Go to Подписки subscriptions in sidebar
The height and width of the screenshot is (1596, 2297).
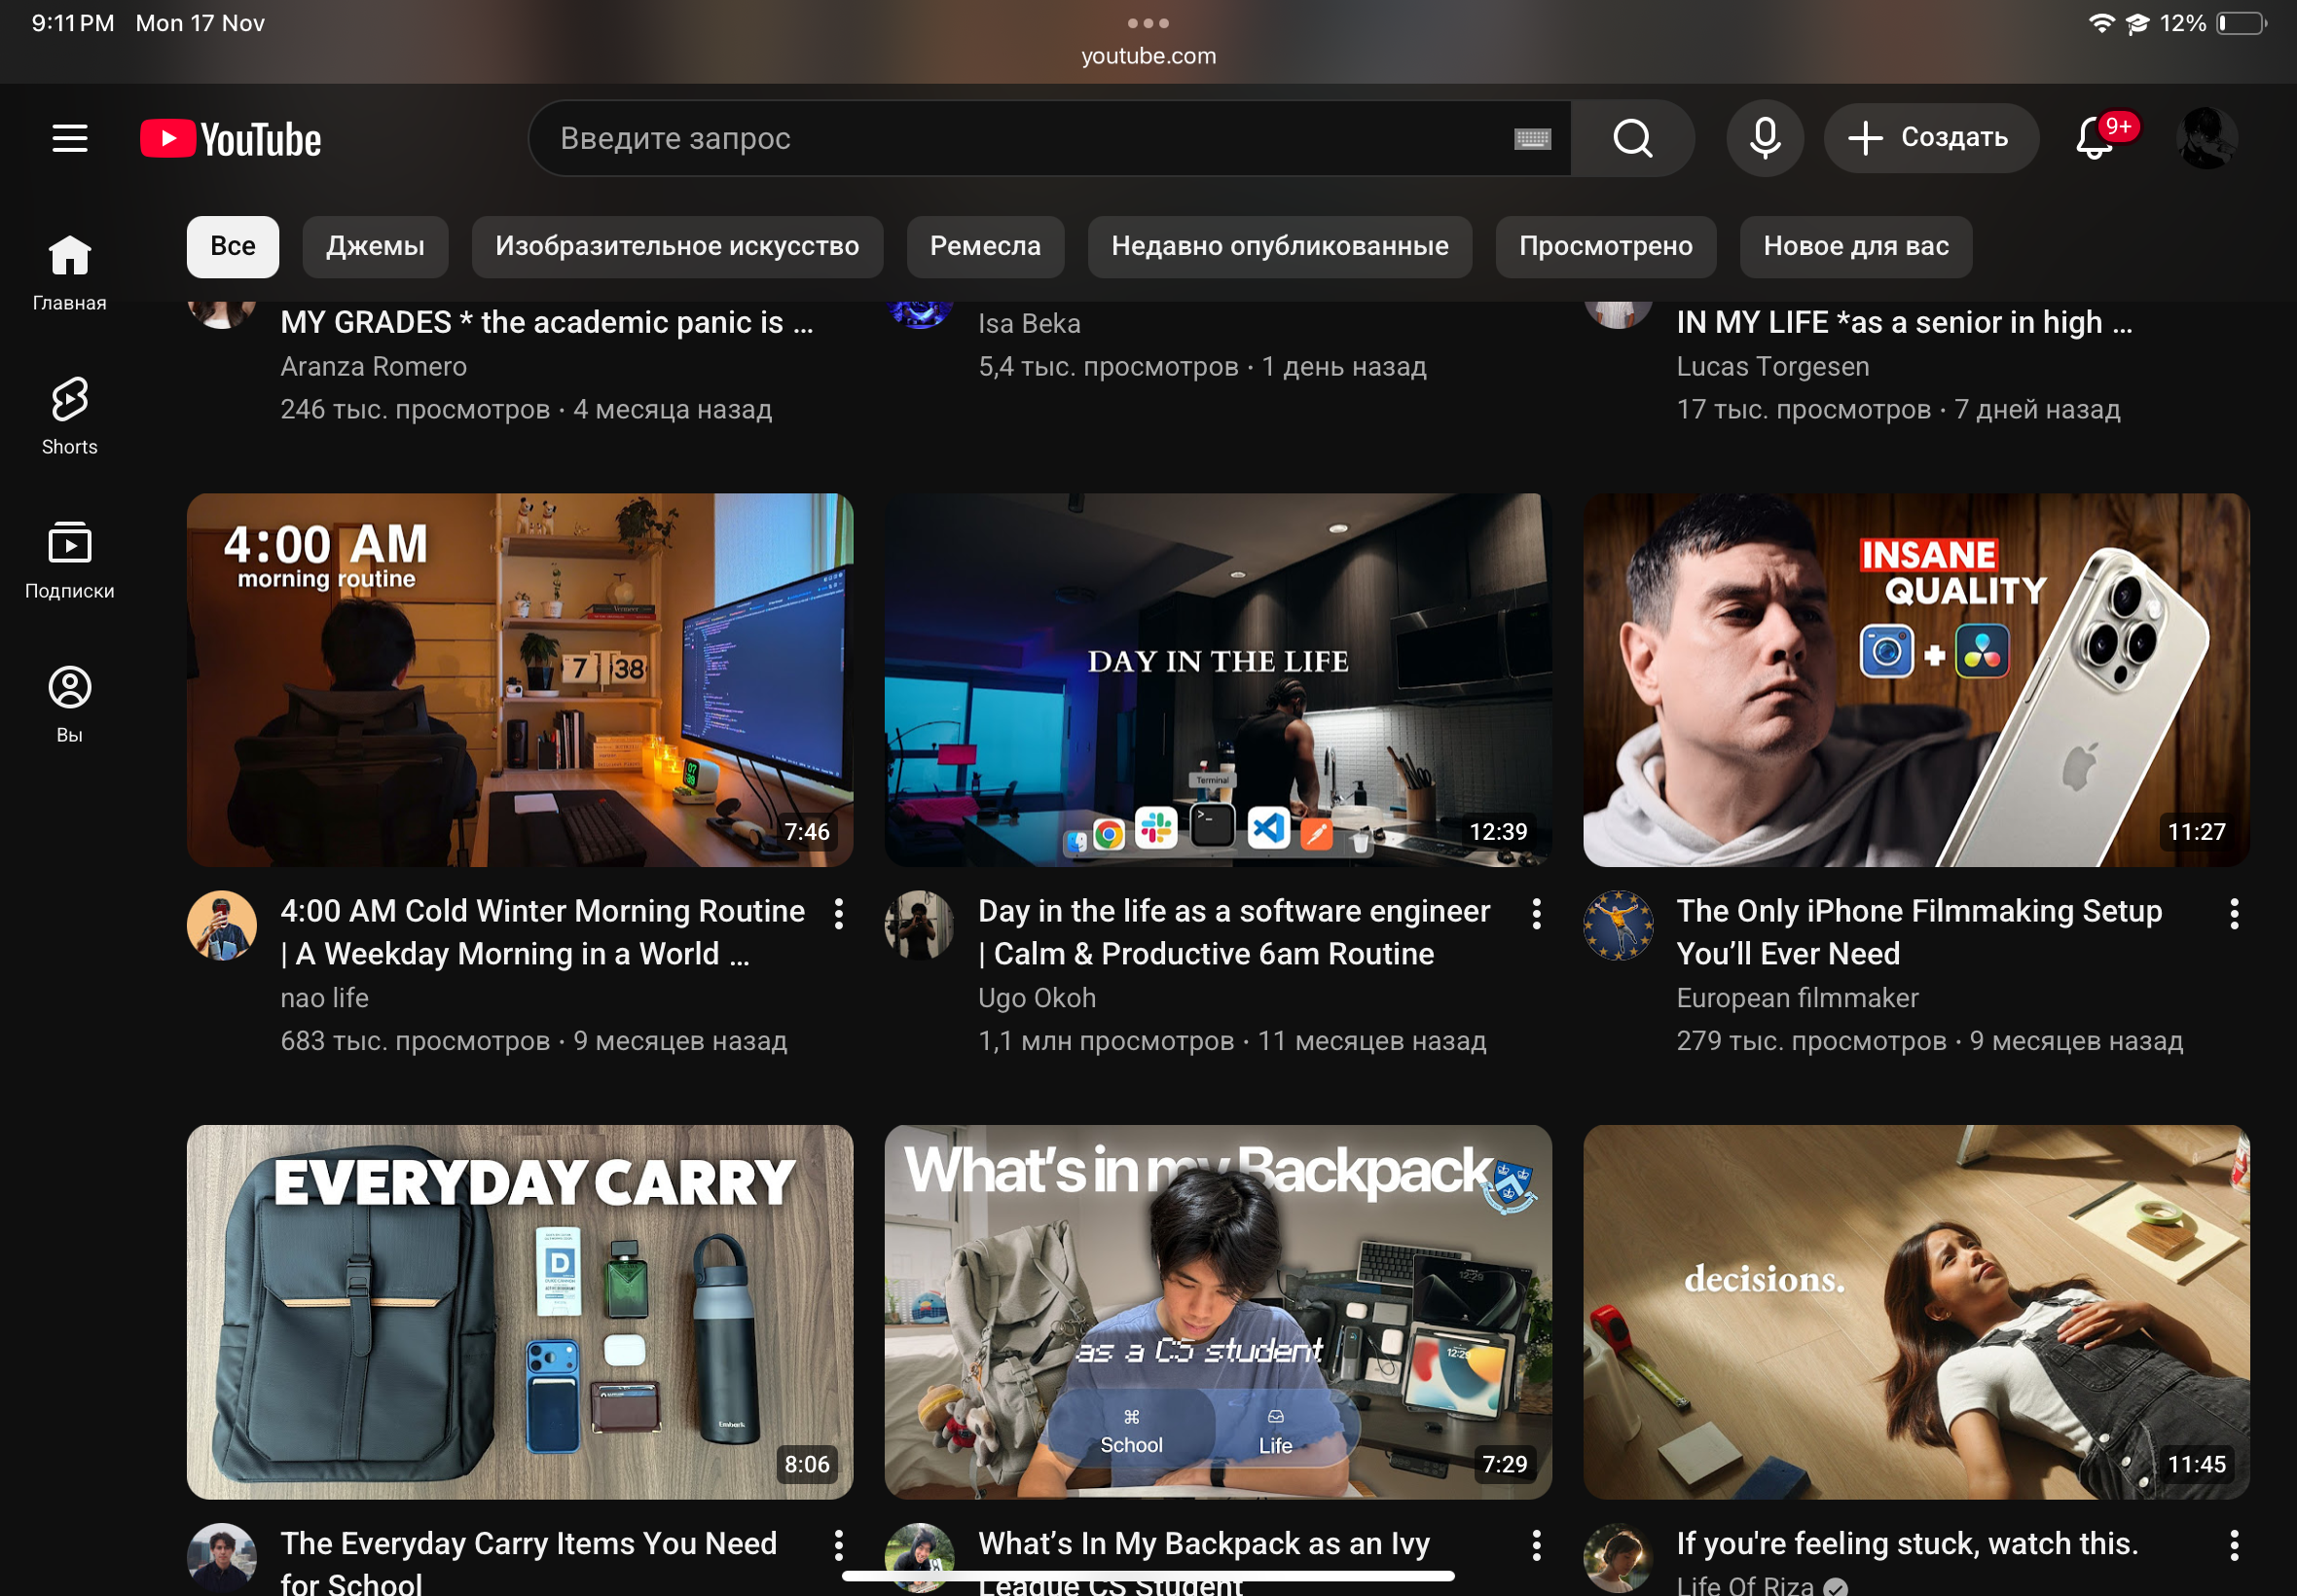[69, 560]
